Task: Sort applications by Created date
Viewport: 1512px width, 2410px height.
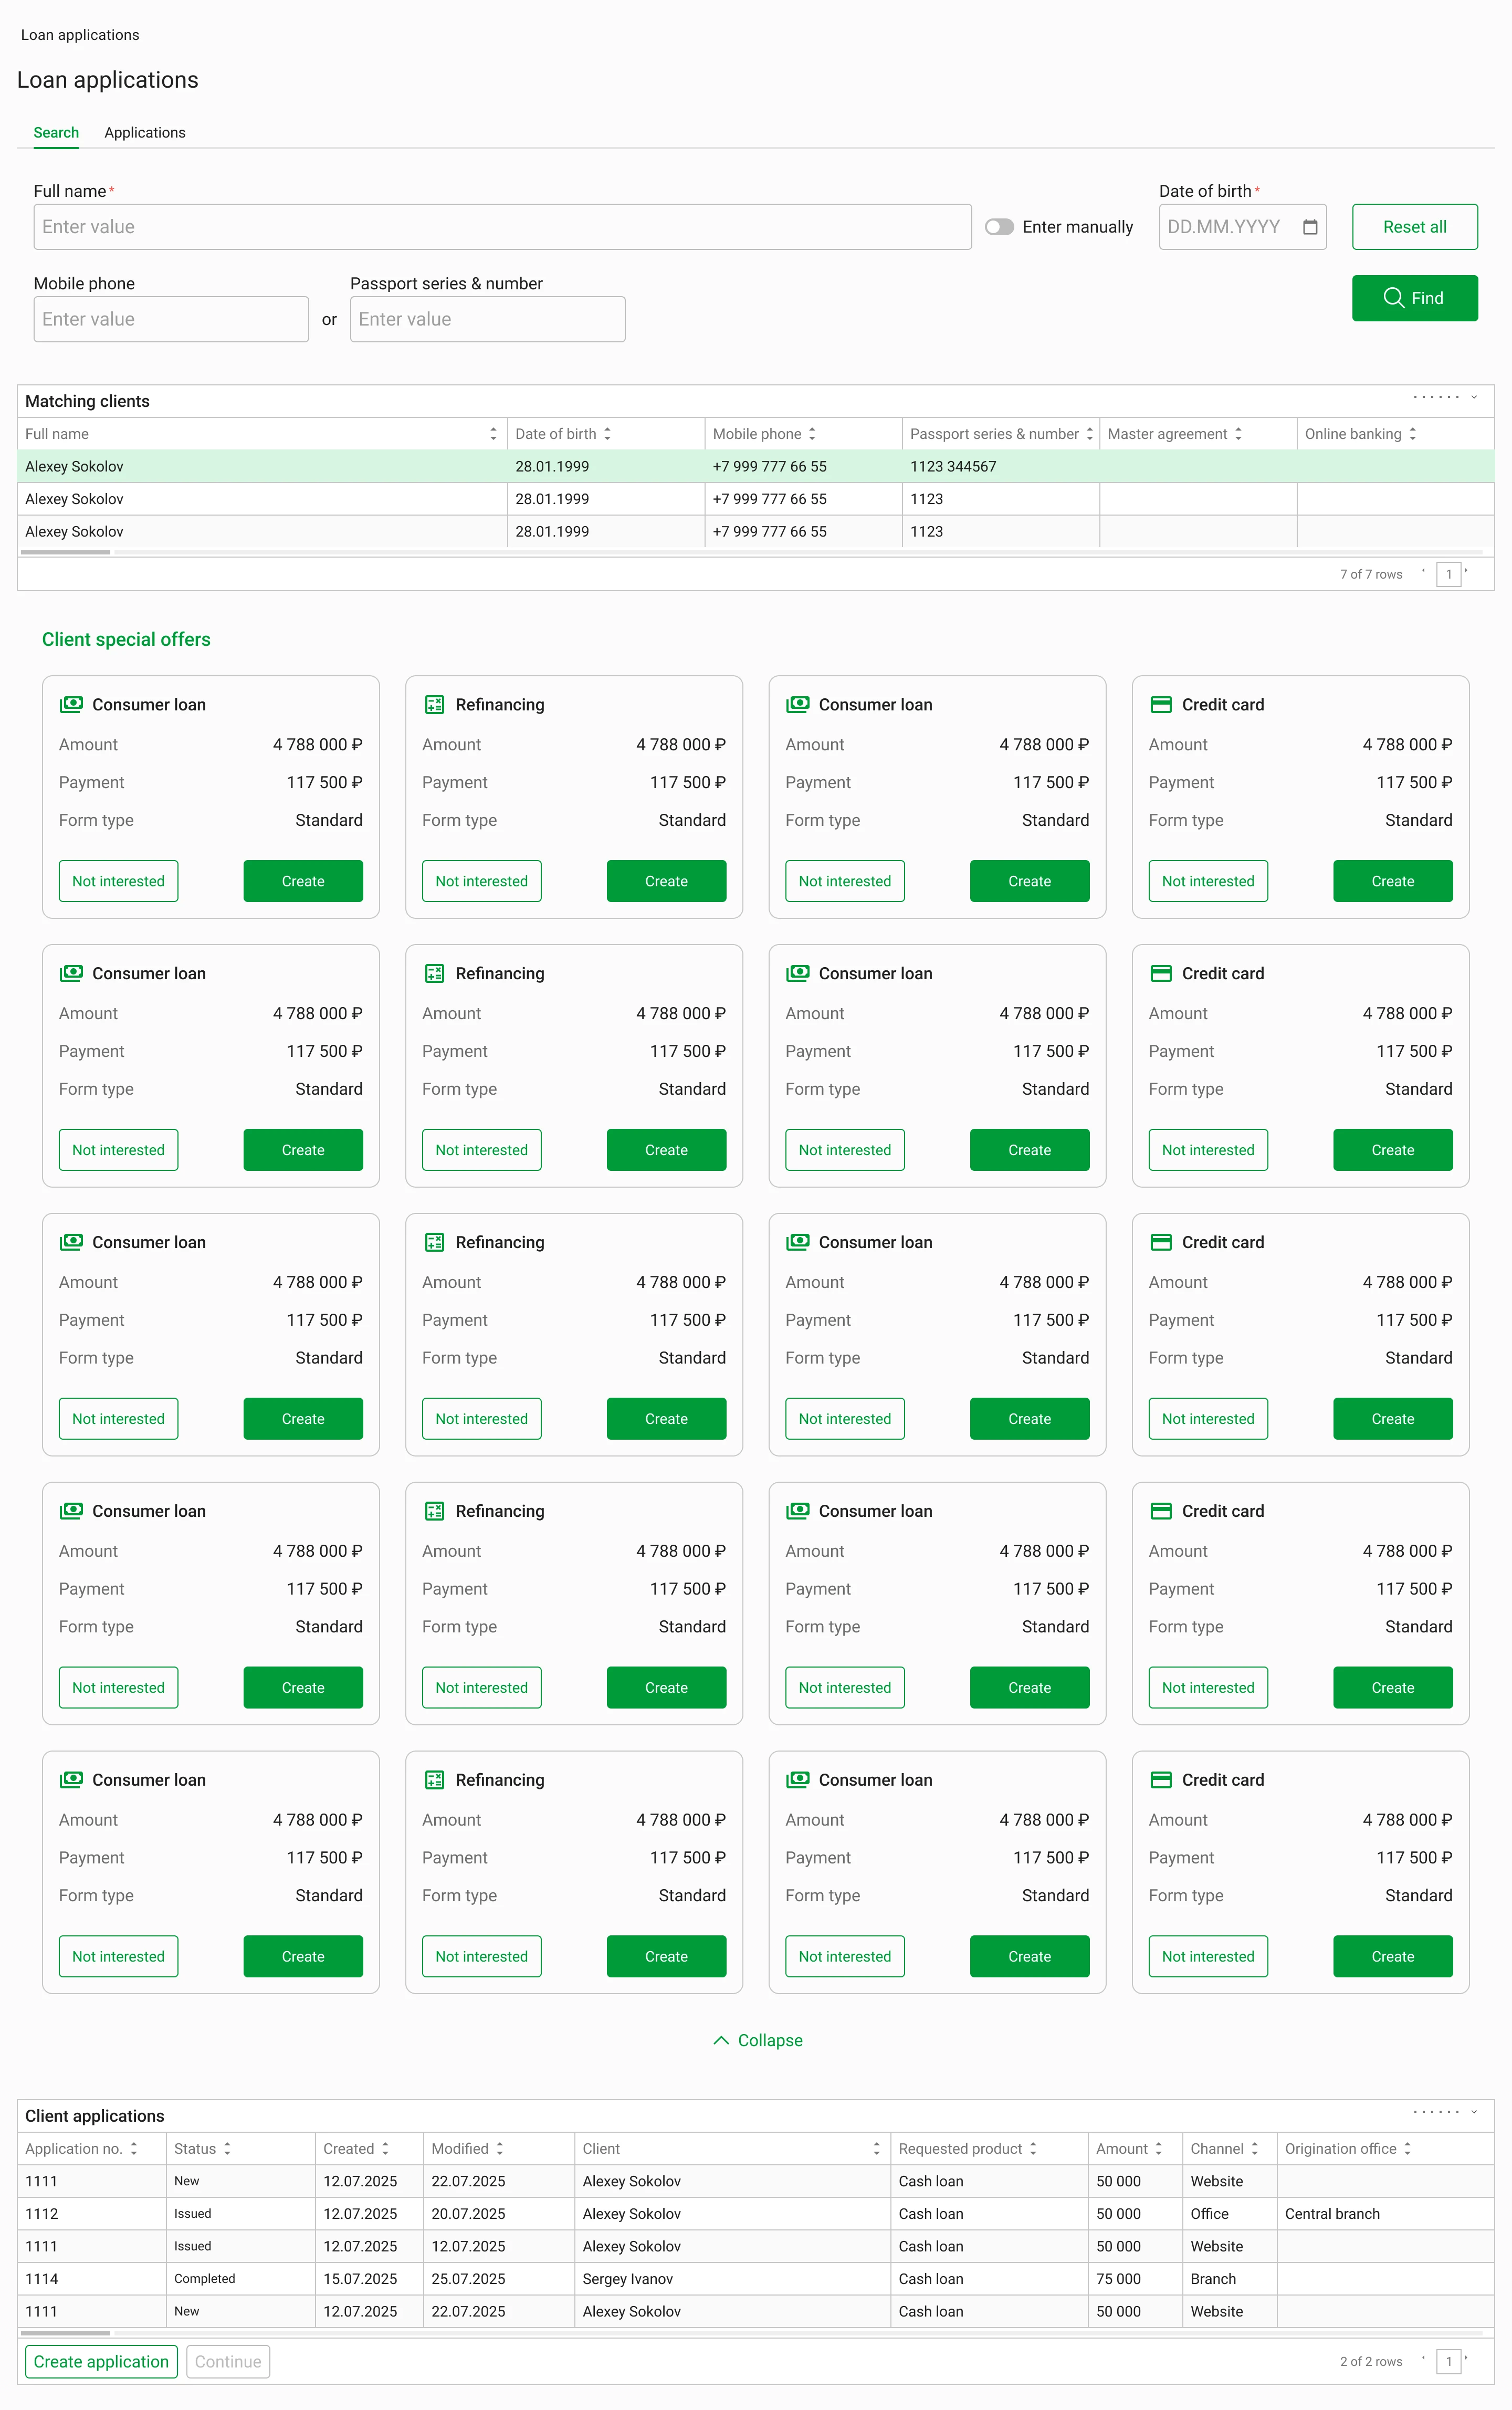Action: coord(385,2149)
